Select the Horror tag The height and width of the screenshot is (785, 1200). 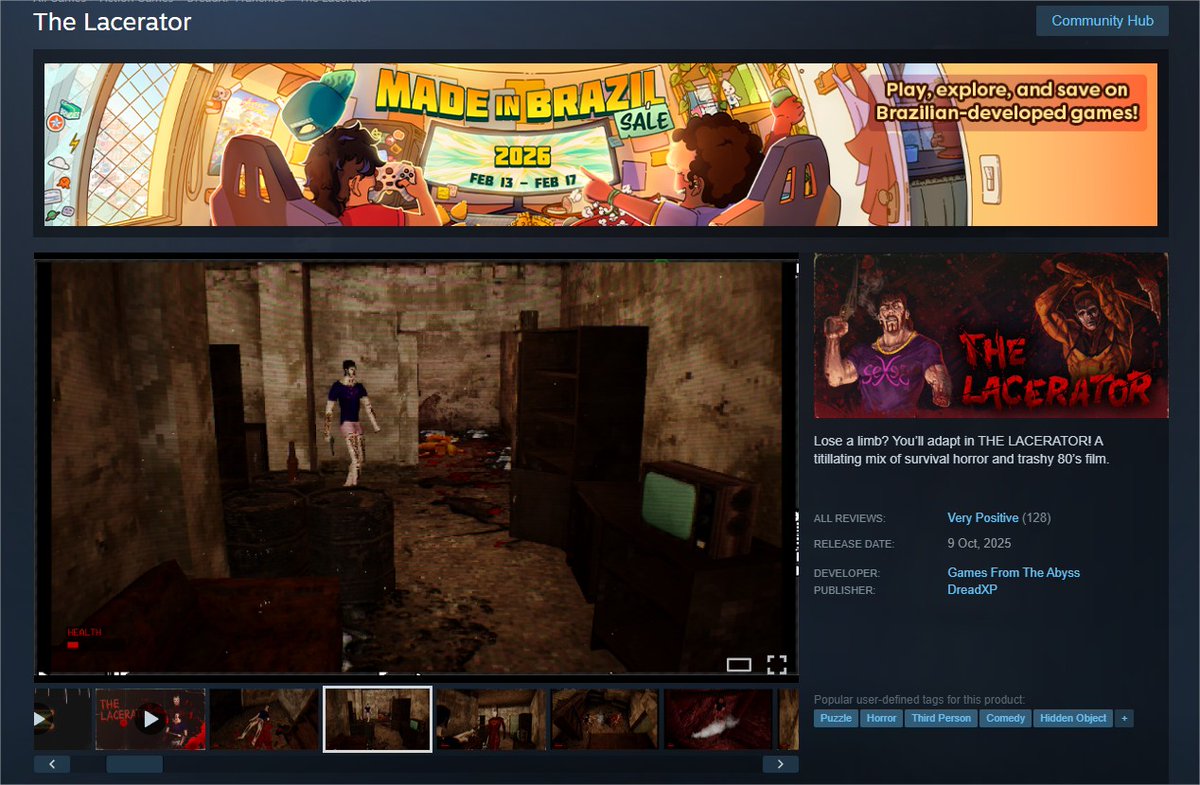pyautogui.click(x=882, y=718)
